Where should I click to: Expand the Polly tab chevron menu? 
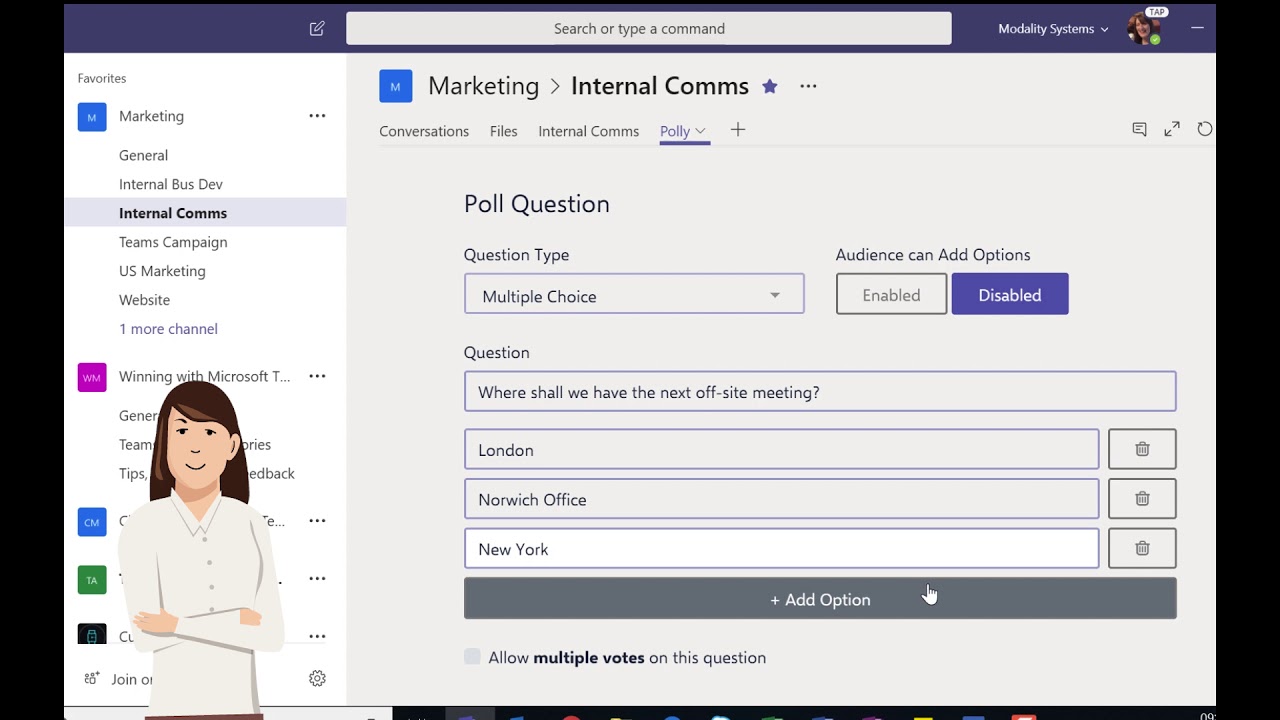[x=700, y=131]
